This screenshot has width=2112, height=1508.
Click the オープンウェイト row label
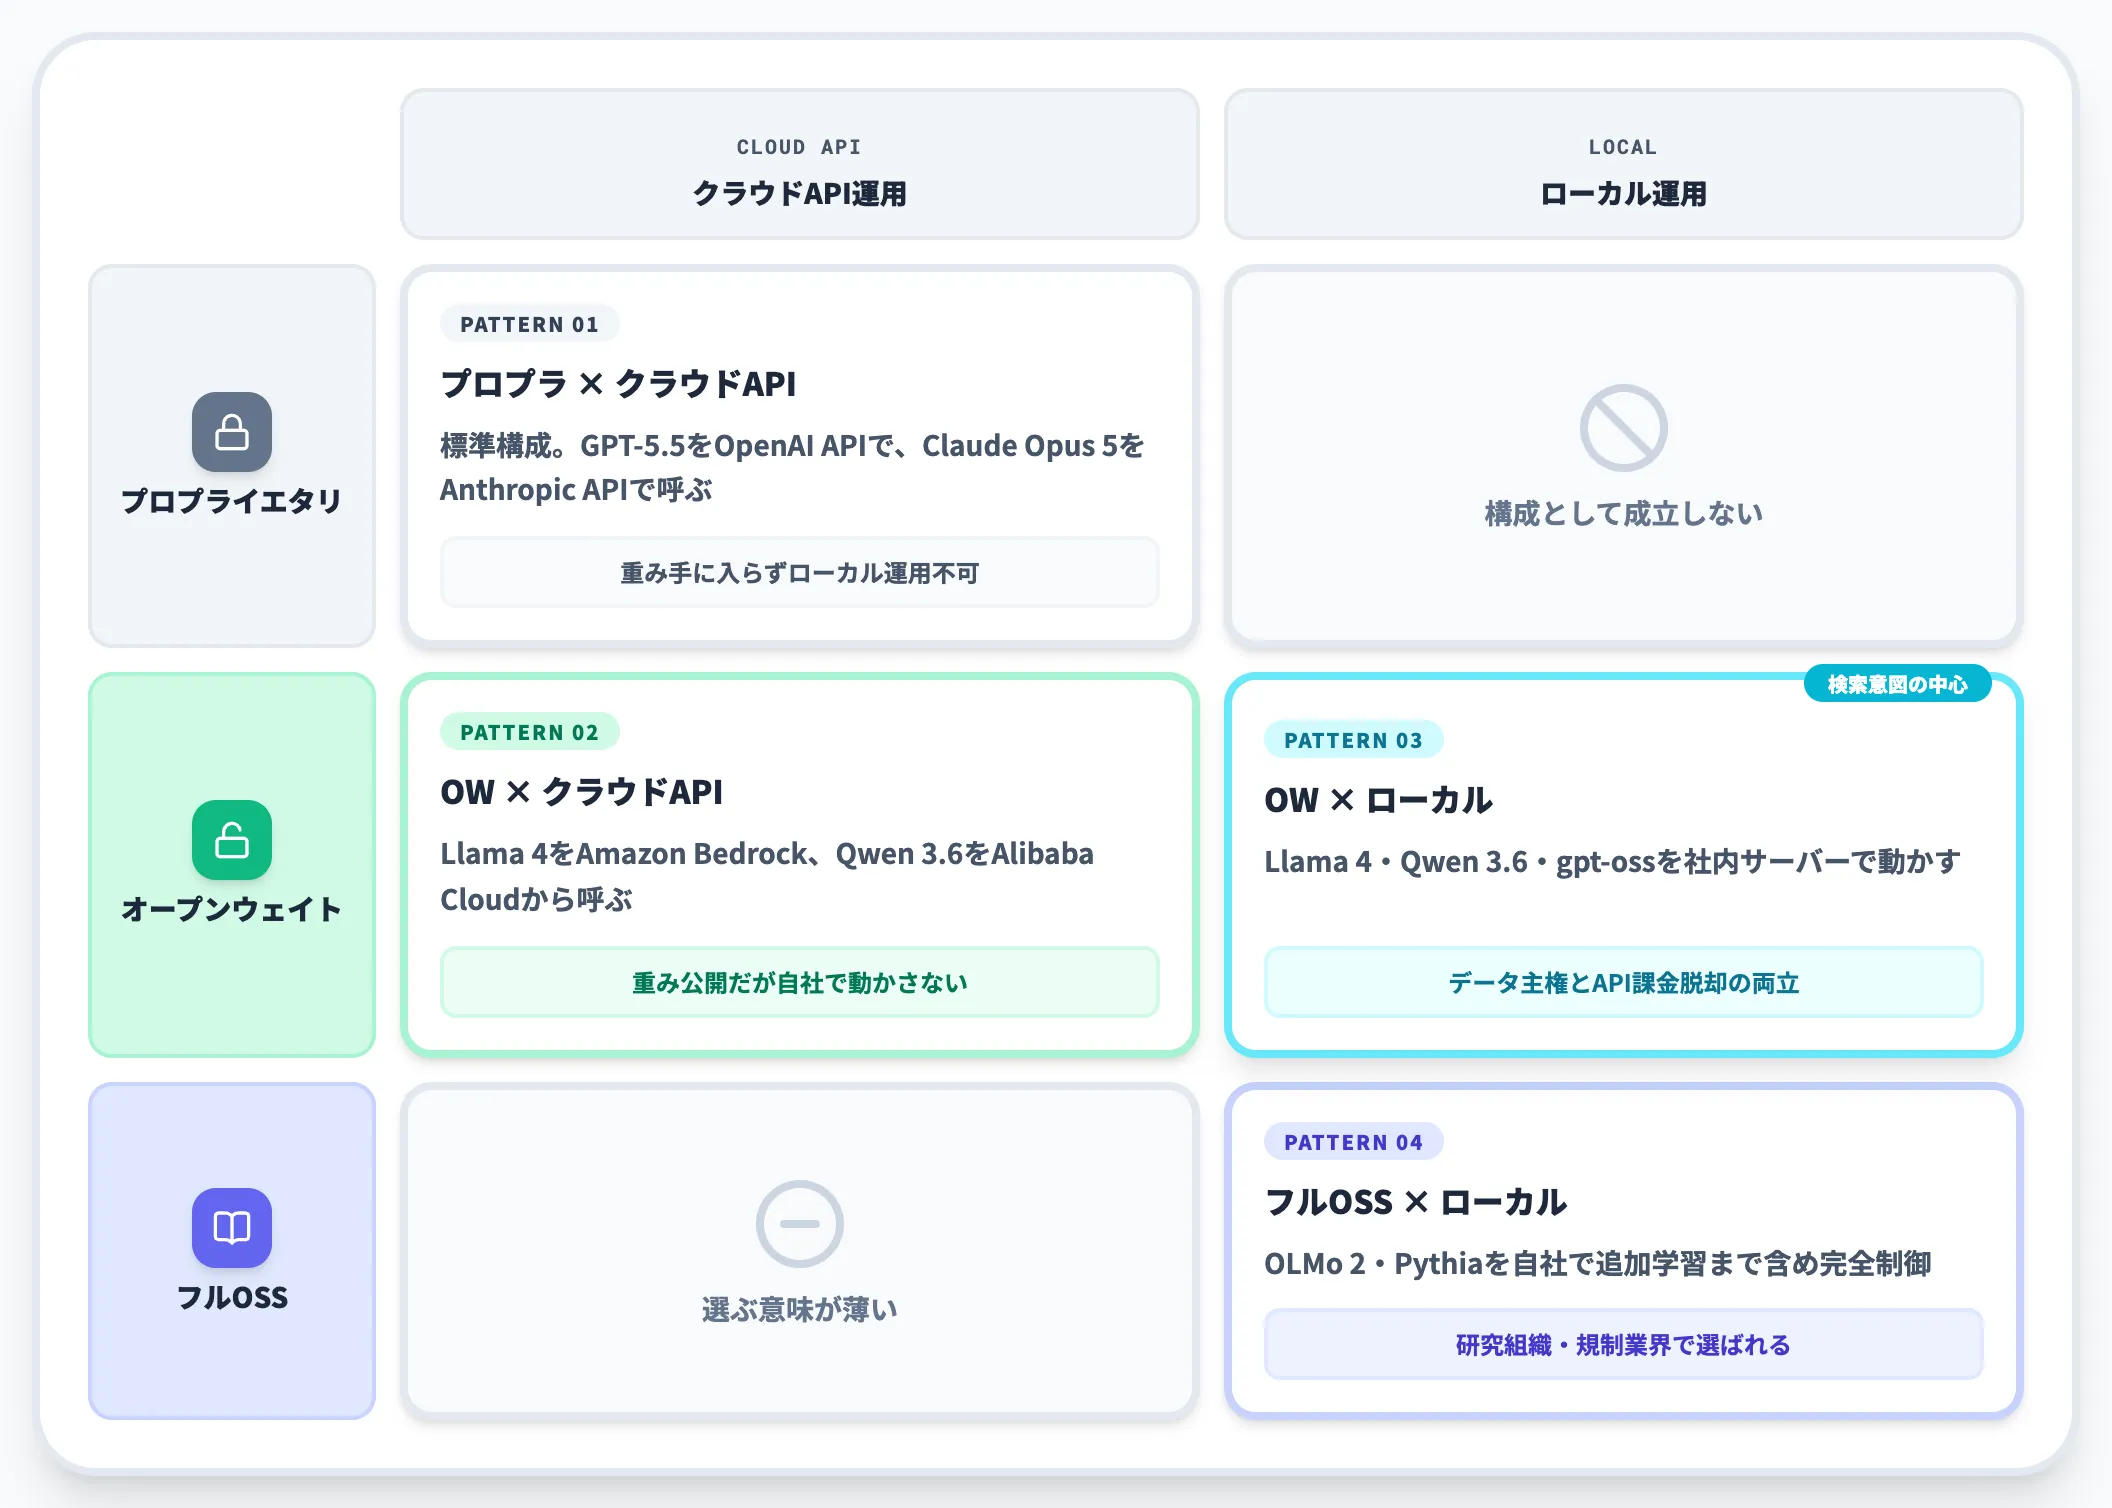point(232,909)
